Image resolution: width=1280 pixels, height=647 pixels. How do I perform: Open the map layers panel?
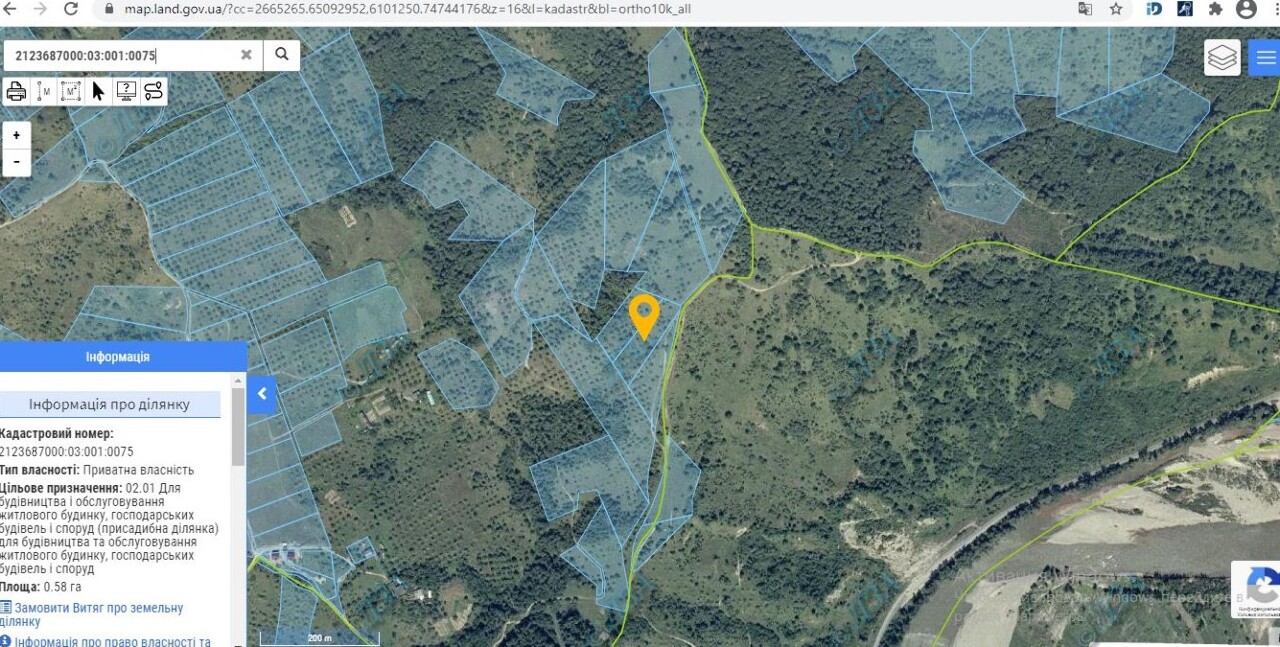1222,57
